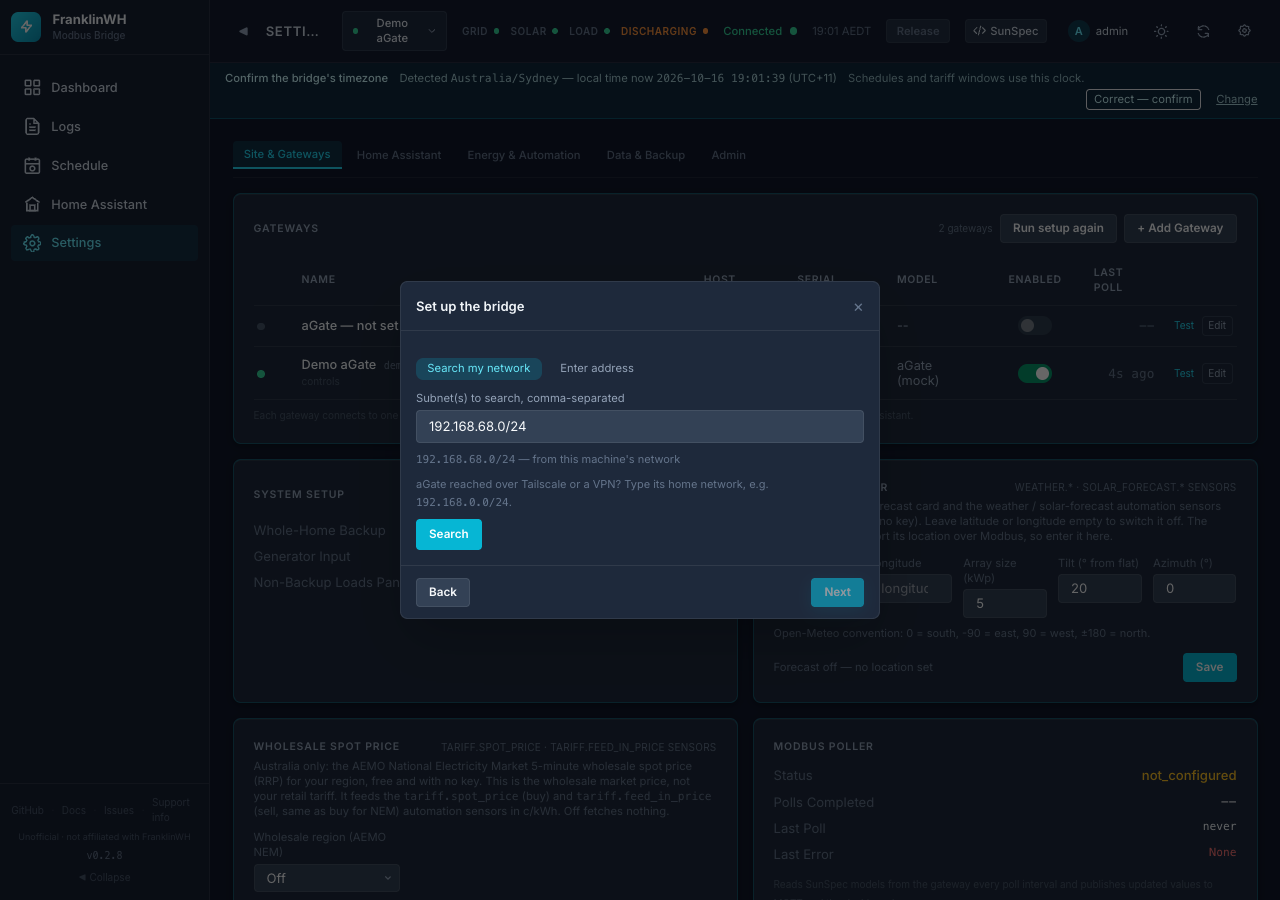
Task: Toggle enabled switch for aGate not set row
Action: coord(1035,326)
